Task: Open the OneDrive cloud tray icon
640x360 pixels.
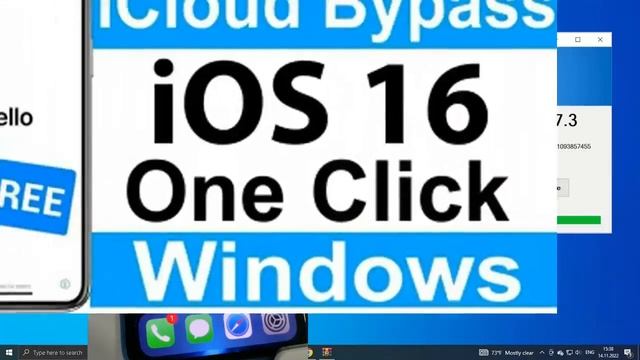Action: 560,353
